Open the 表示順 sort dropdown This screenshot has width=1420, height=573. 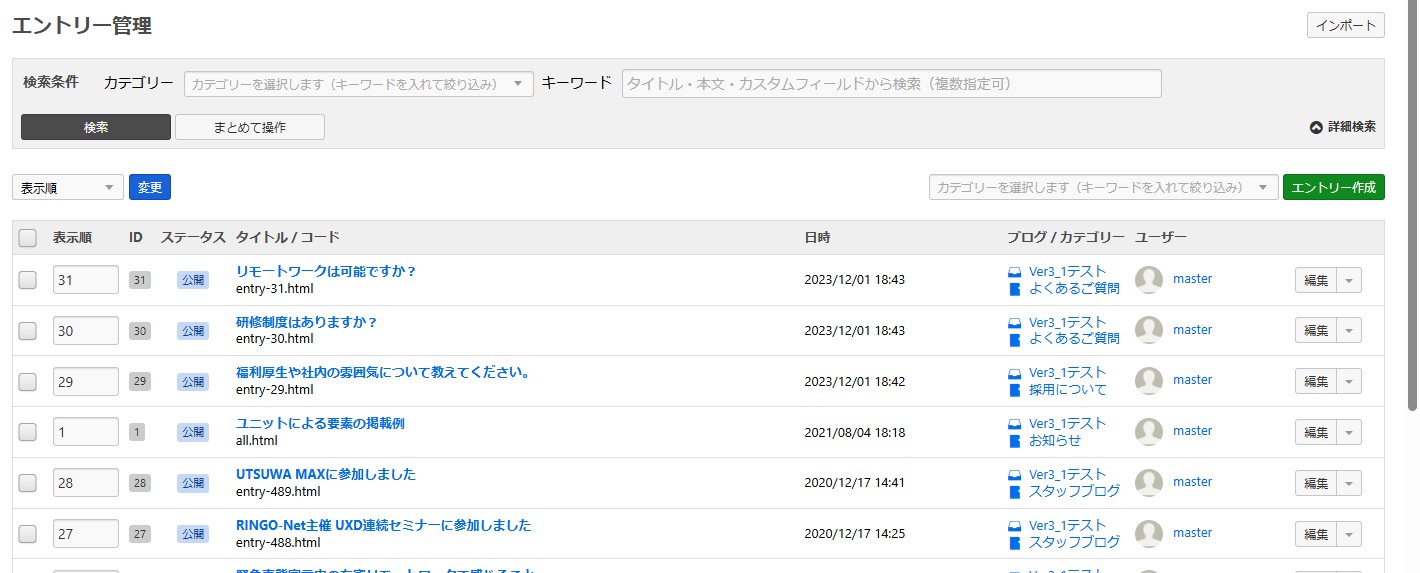[68, 187]
